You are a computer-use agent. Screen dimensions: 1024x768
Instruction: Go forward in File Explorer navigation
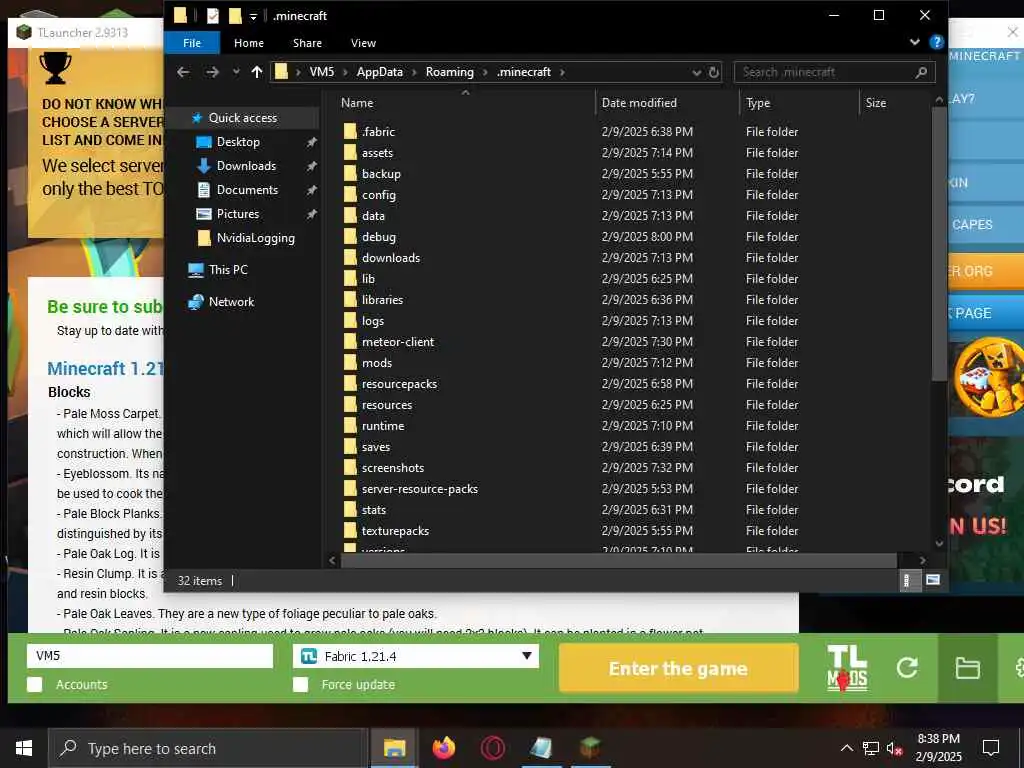coord(212,72)
